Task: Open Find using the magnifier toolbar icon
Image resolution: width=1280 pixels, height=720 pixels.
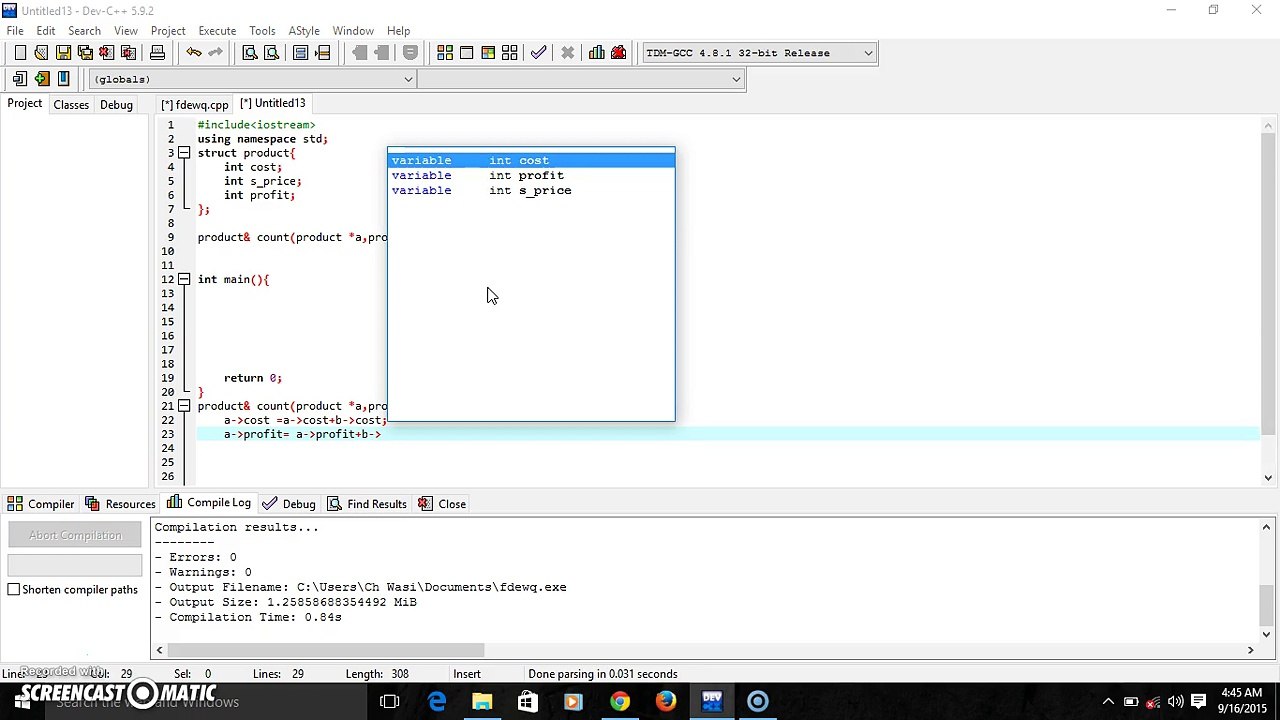Action: tap(250, 53)
